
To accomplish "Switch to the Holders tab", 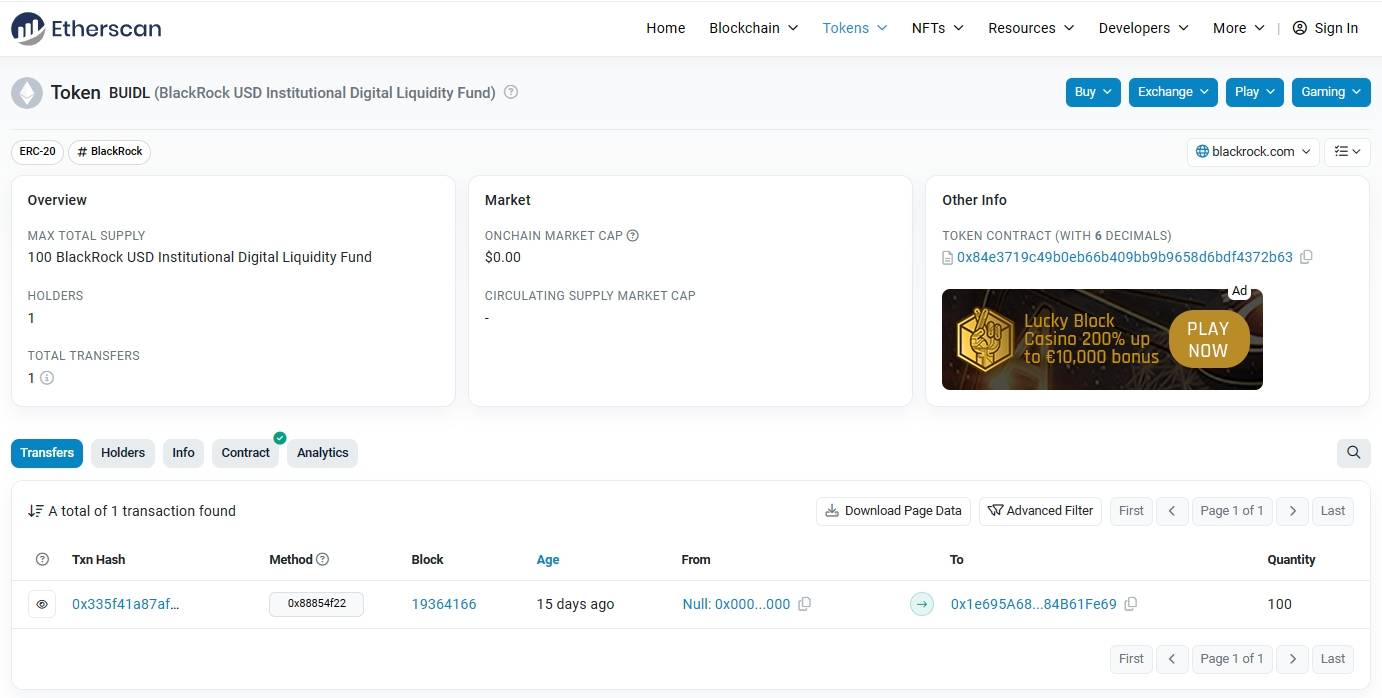I will tap(123, 453).
